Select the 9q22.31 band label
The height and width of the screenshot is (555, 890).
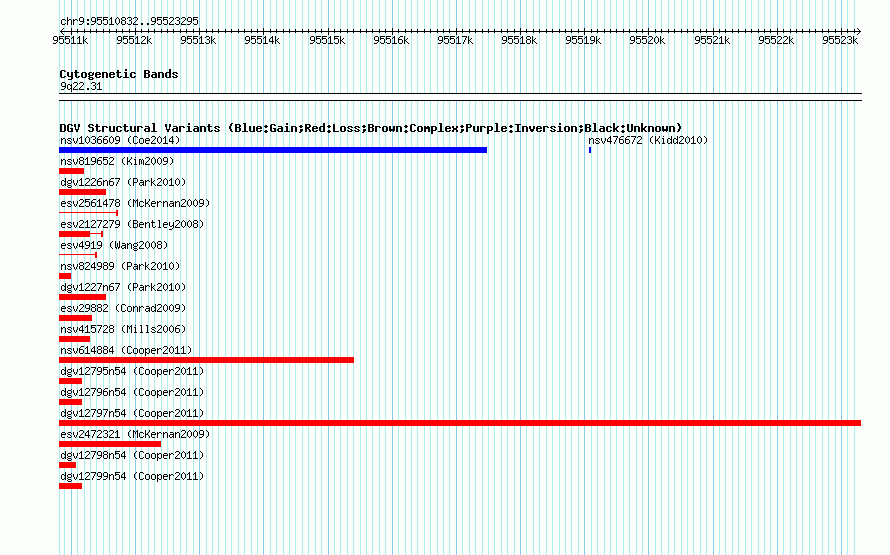tap(81, 86)
